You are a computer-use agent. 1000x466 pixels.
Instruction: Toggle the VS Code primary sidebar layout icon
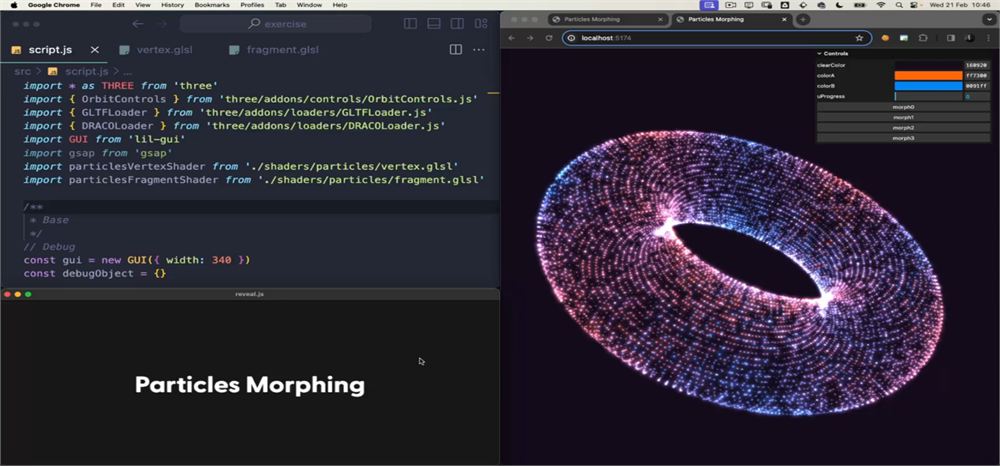(410, 24)
